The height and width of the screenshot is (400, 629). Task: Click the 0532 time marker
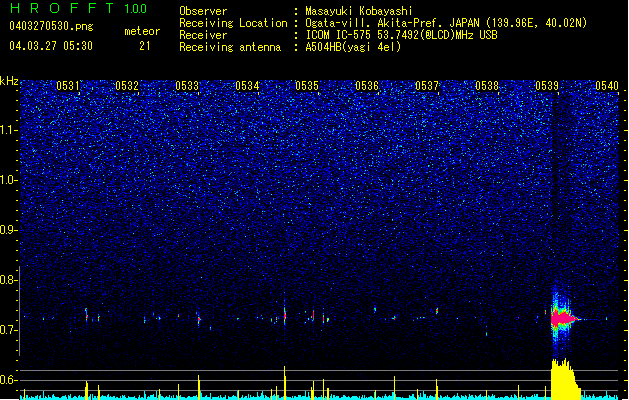[127, 85]
